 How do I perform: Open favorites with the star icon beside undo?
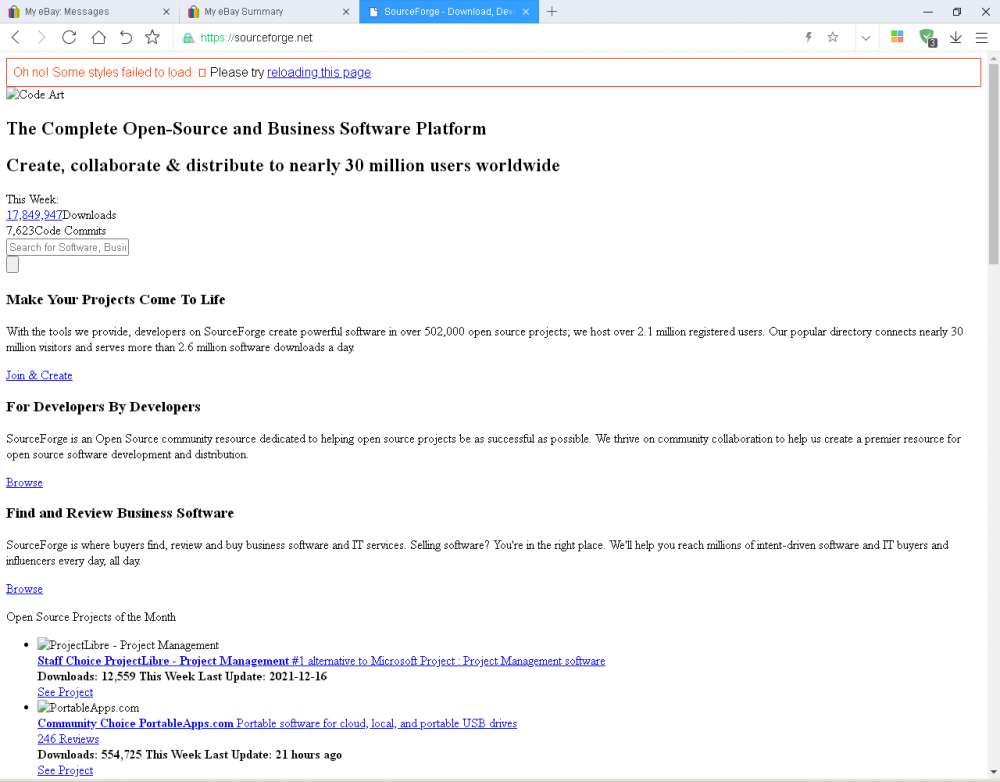point(152,37)
